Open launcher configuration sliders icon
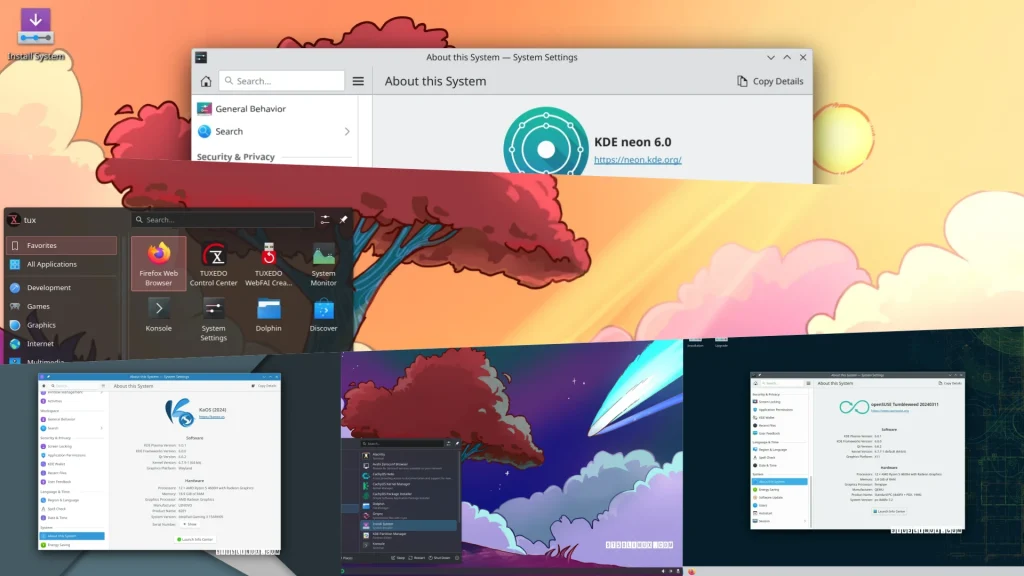Screen dimensions: 1024x576 pyautogui.click(x=325, y=219)
